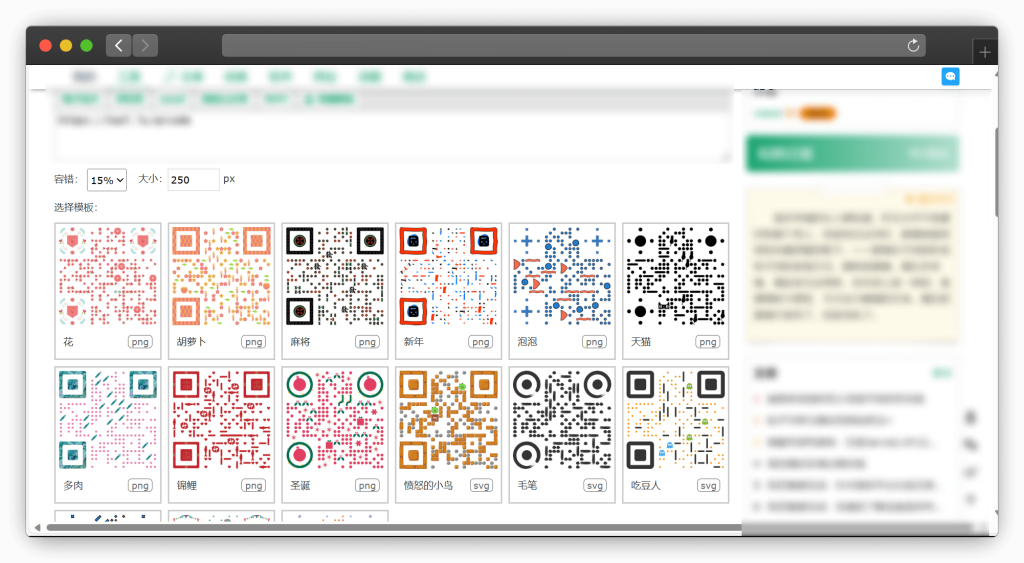1024x563 pixels.
Task: Choose the 愤怒的小鸟 QR template
Action: pyautogui.click(x=449, y=421)
